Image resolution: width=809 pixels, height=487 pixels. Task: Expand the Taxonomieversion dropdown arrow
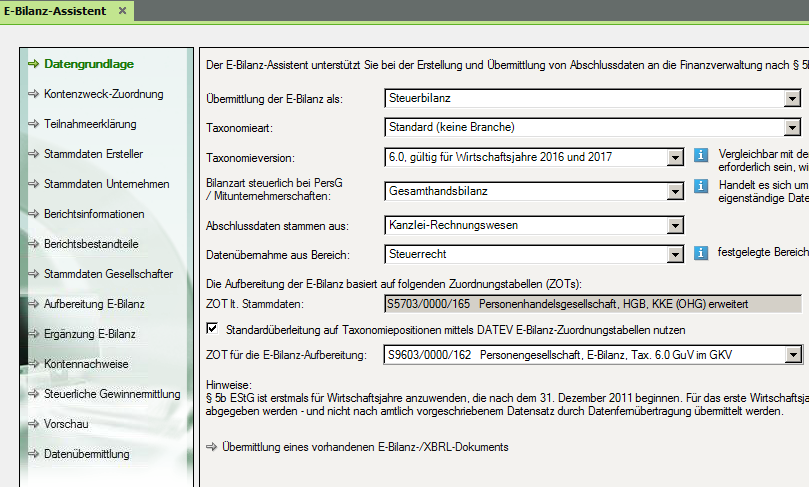coord(675,157)
